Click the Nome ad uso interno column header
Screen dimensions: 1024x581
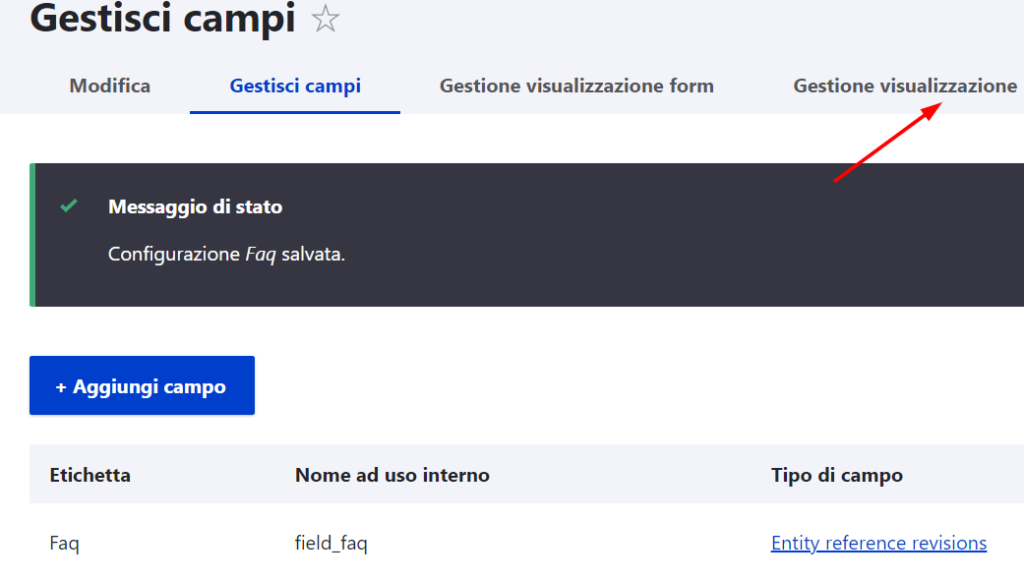(x=392, y=475)
